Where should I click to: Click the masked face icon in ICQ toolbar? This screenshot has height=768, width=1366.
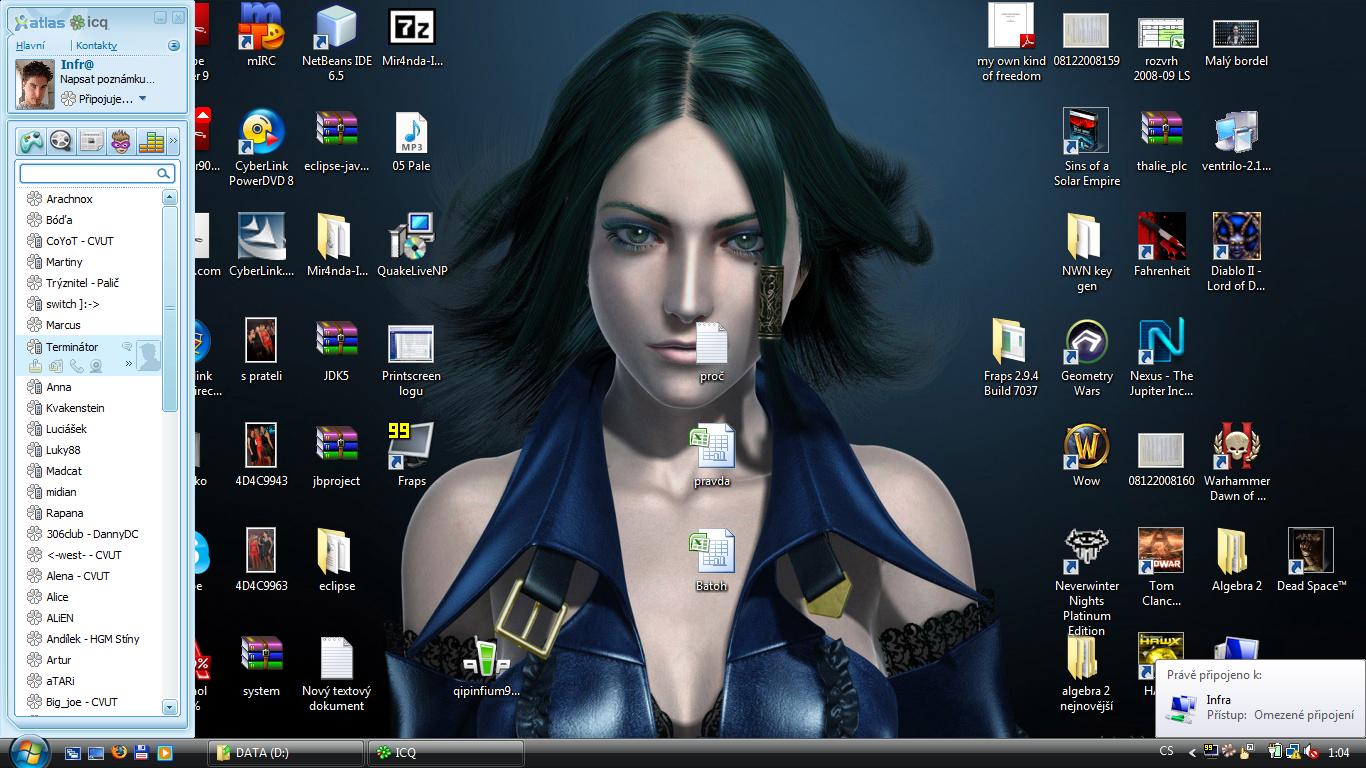point(121,141)
